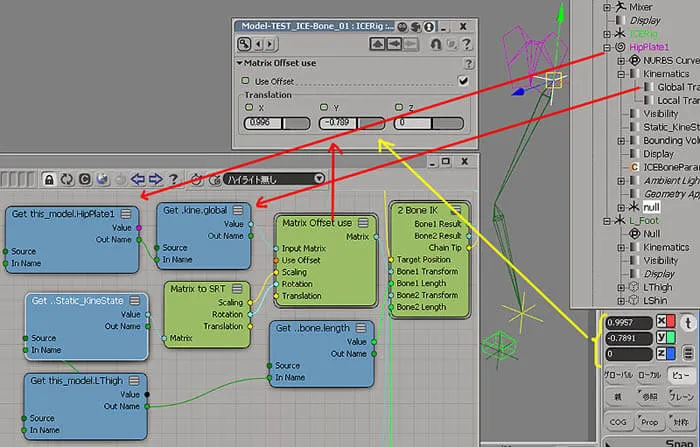Select the ビュー (View) mode tab
This screenshot has height=447, width=700.
[681, 375]
